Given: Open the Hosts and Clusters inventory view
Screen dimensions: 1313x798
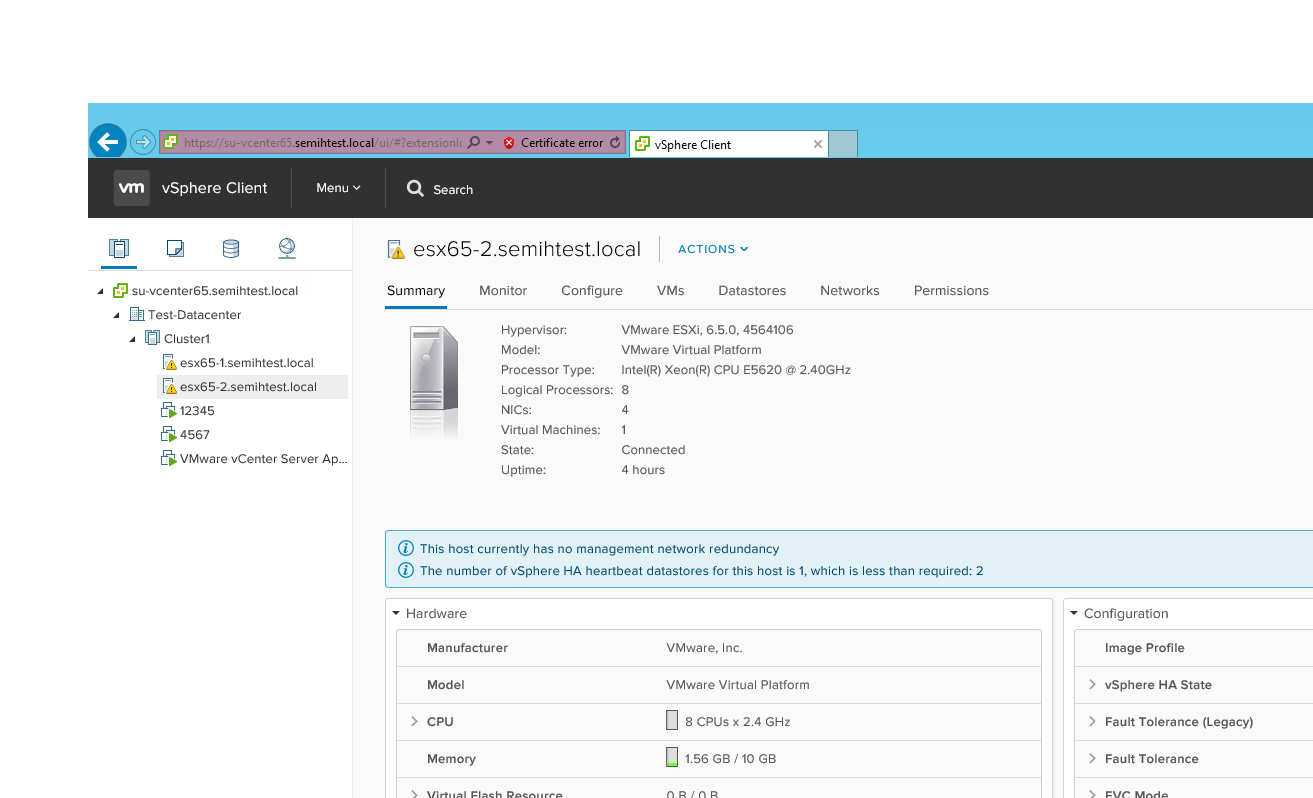Looking at the screenshot, I should 119,248.
